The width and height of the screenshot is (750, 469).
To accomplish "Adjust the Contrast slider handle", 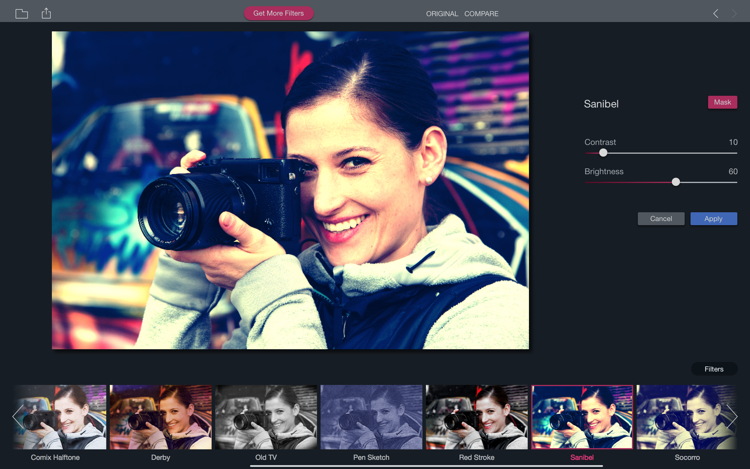I will (x=603, y=153).
